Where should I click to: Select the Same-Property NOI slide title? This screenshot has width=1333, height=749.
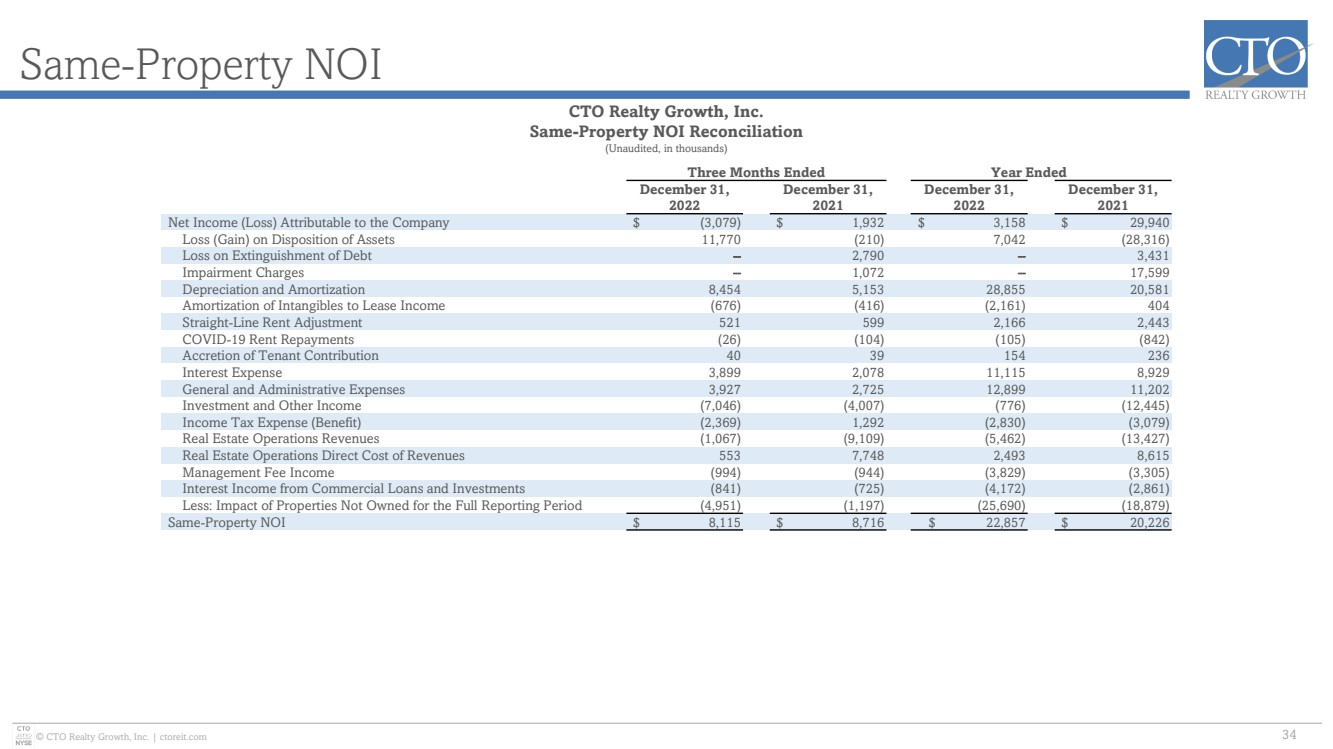201,65
